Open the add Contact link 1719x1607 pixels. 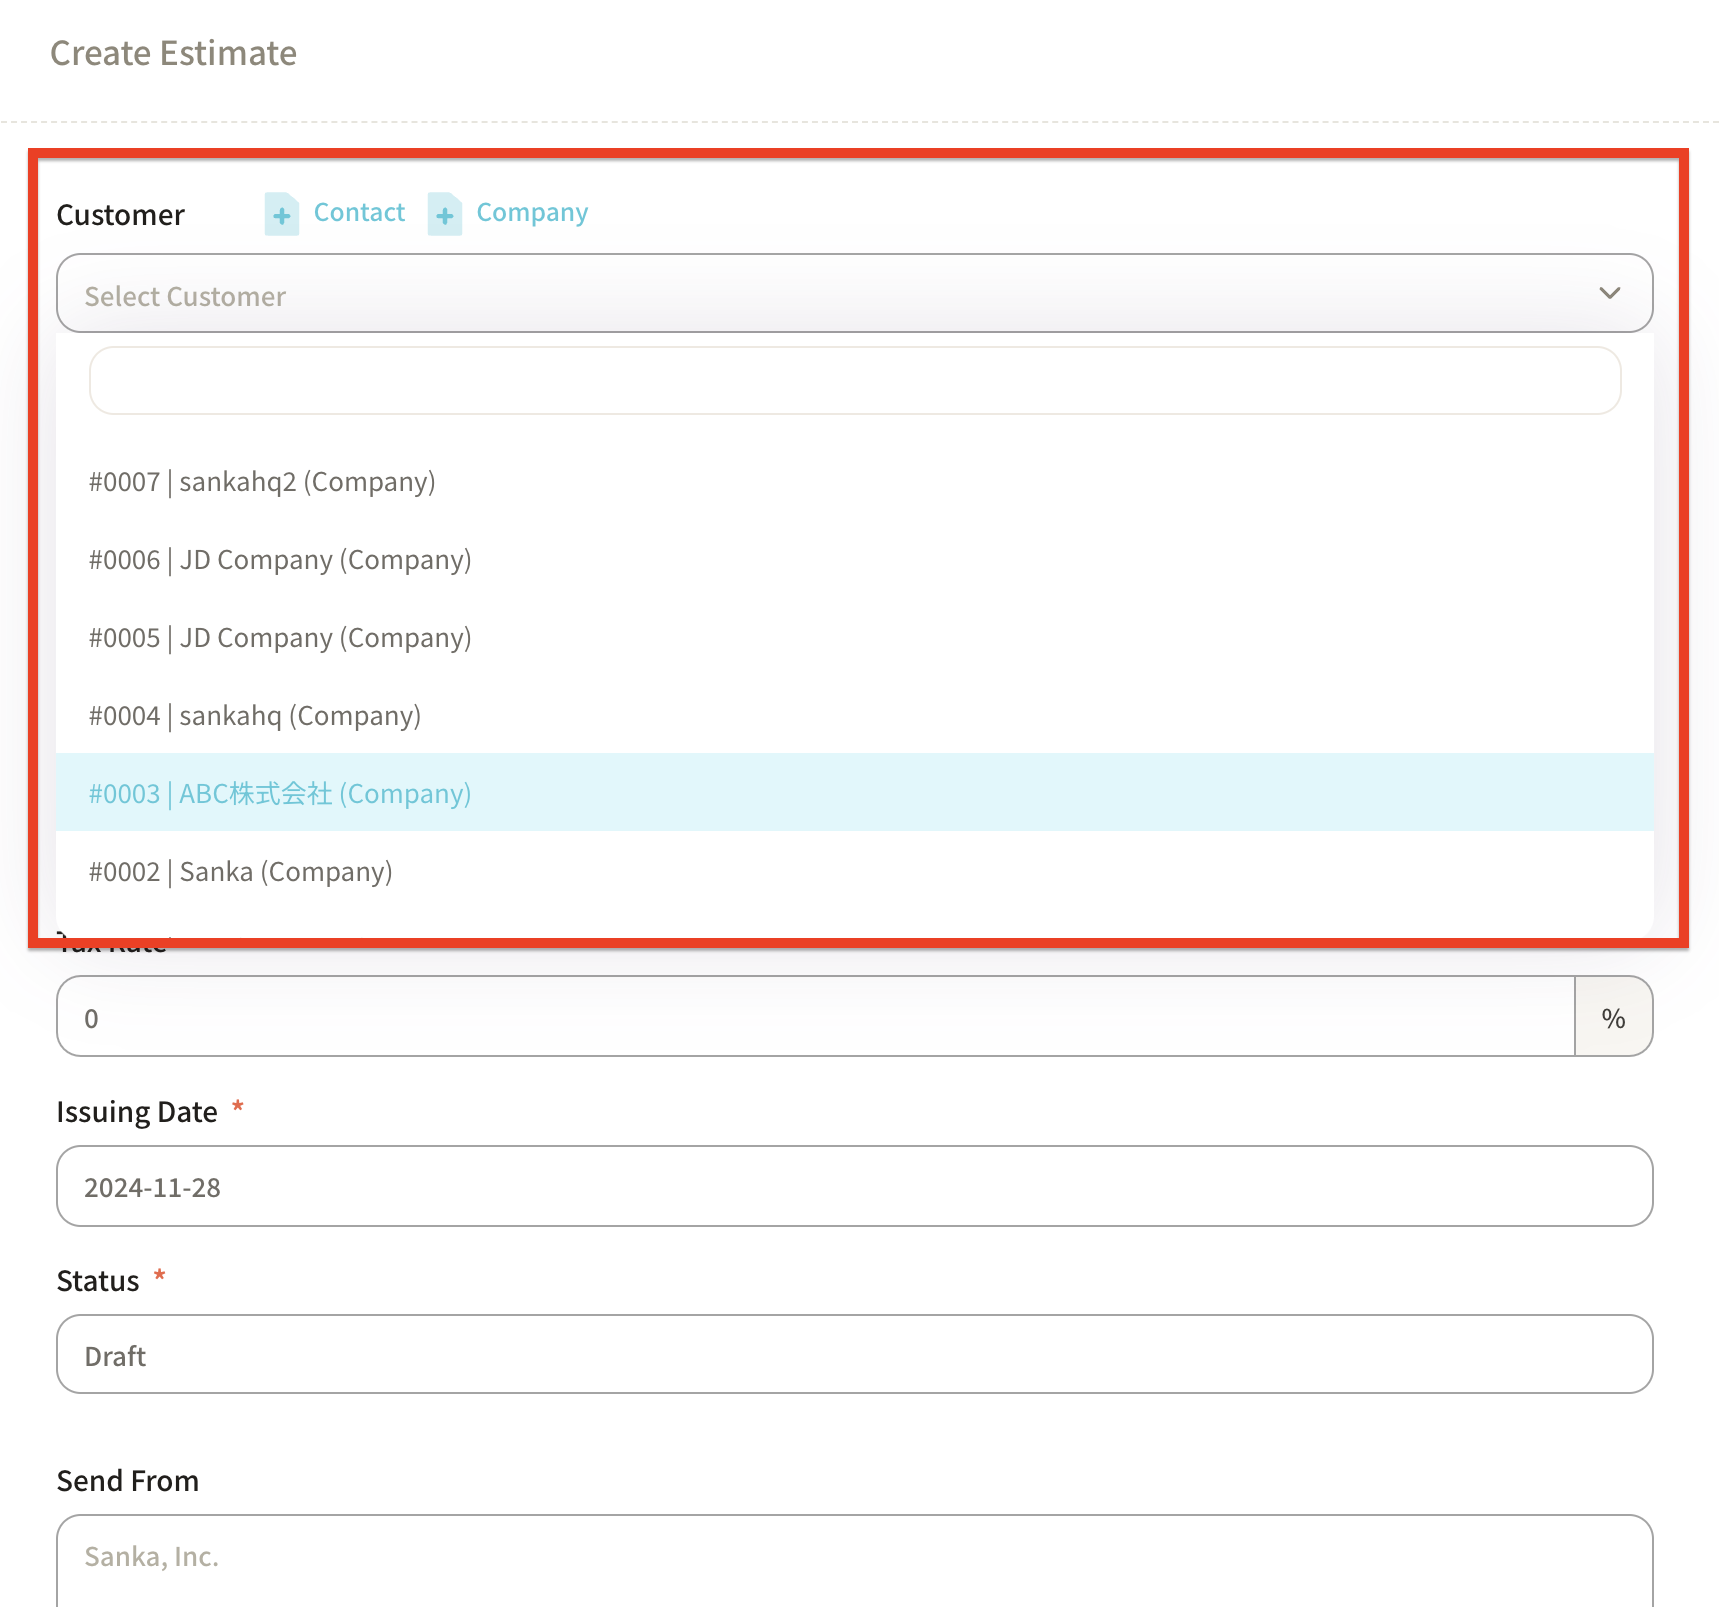[x=359, y=213]
